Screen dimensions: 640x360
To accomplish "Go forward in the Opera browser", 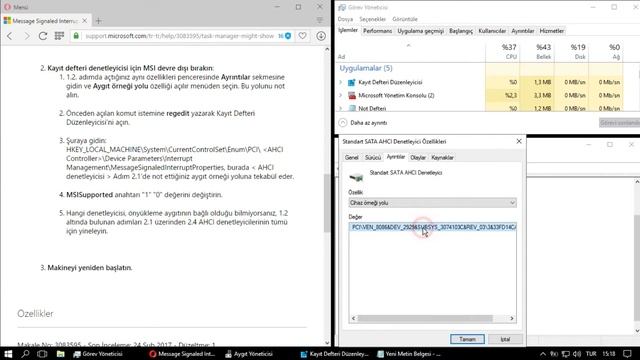I will [27, 36].
